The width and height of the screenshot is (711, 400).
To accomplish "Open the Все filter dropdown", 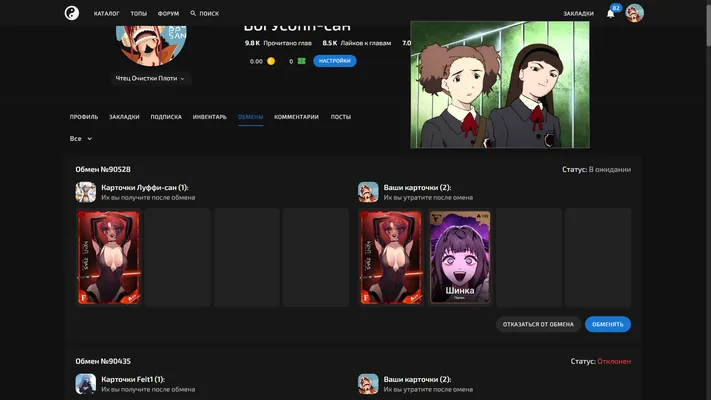I will point(81,139).
